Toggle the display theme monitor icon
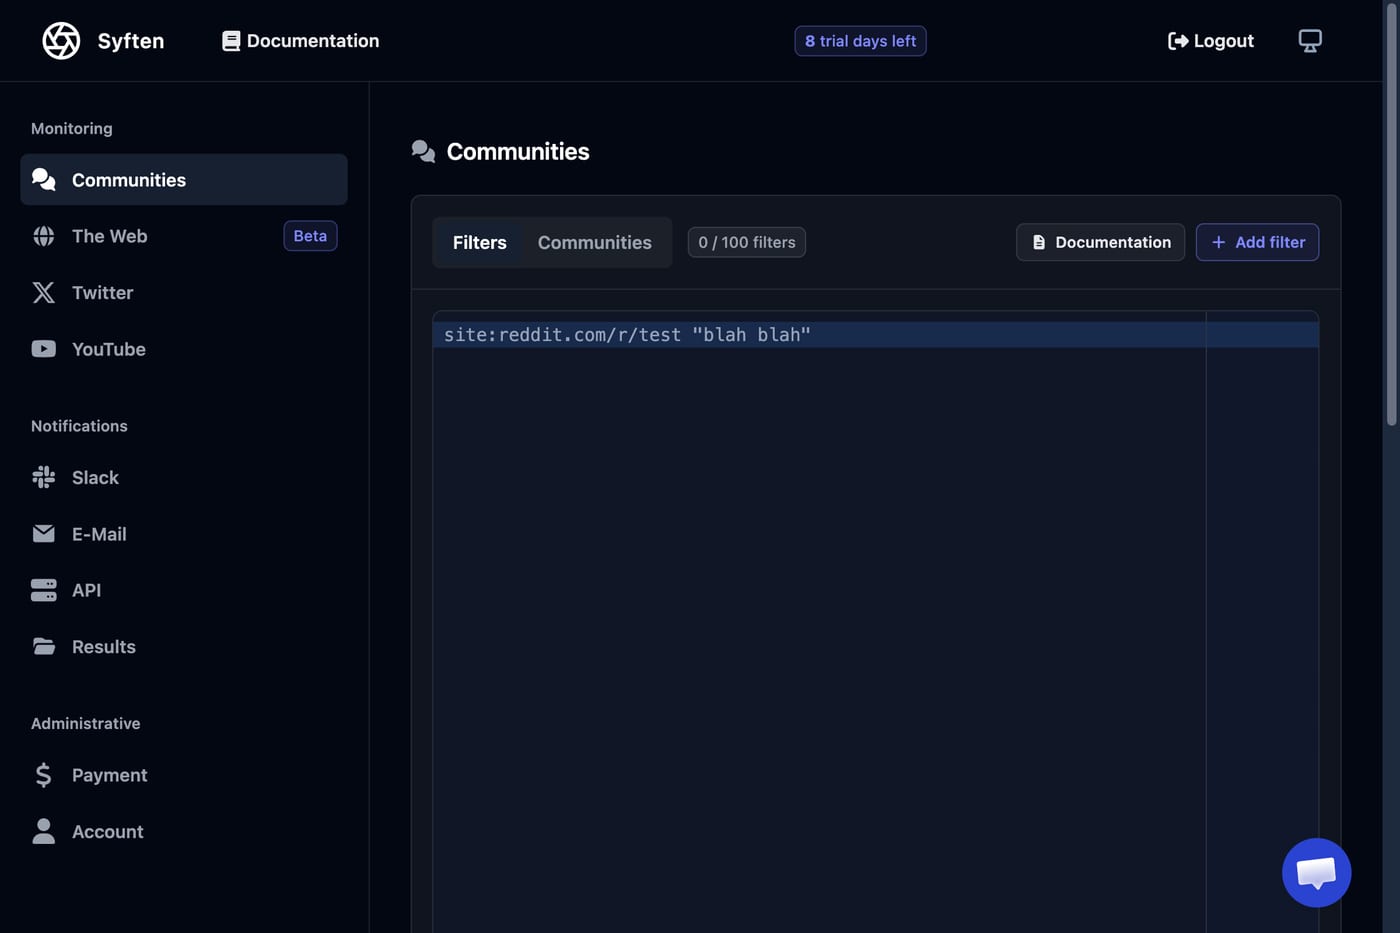The height and width of the screenshot is (933, 1400). click(1310, 41)
